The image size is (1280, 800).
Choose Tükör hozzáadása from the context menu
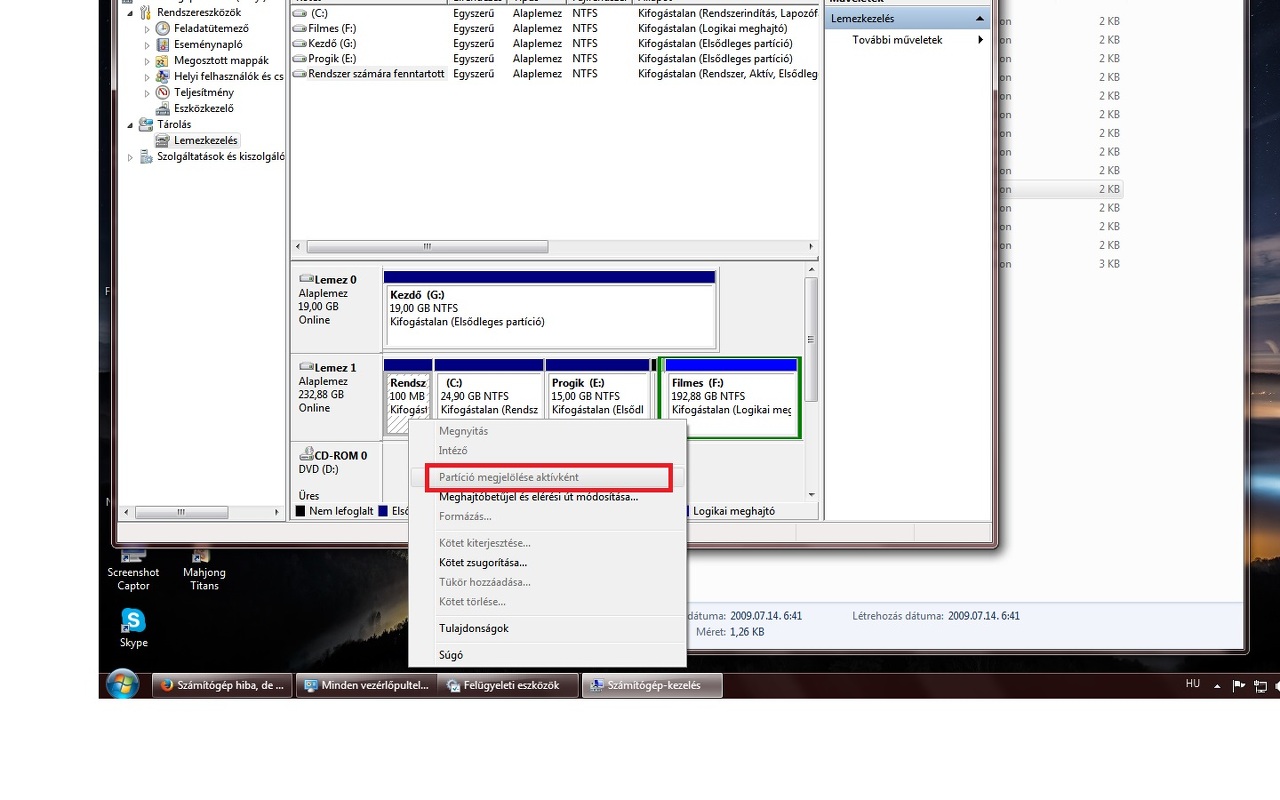click(x=547, y=582)
